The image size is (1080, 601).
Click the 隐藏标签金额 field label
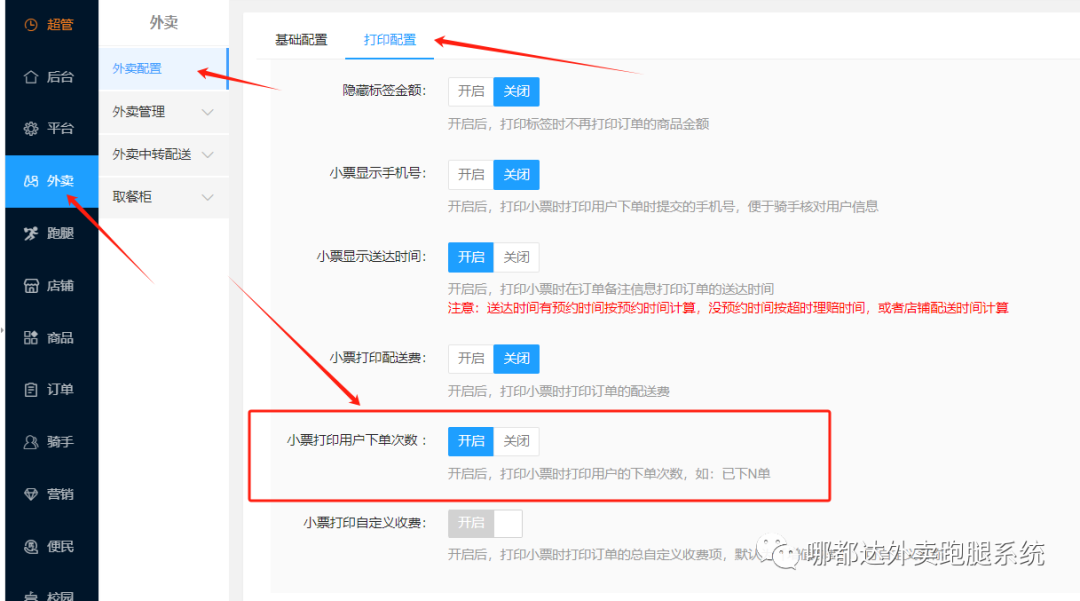click(384, 91)
